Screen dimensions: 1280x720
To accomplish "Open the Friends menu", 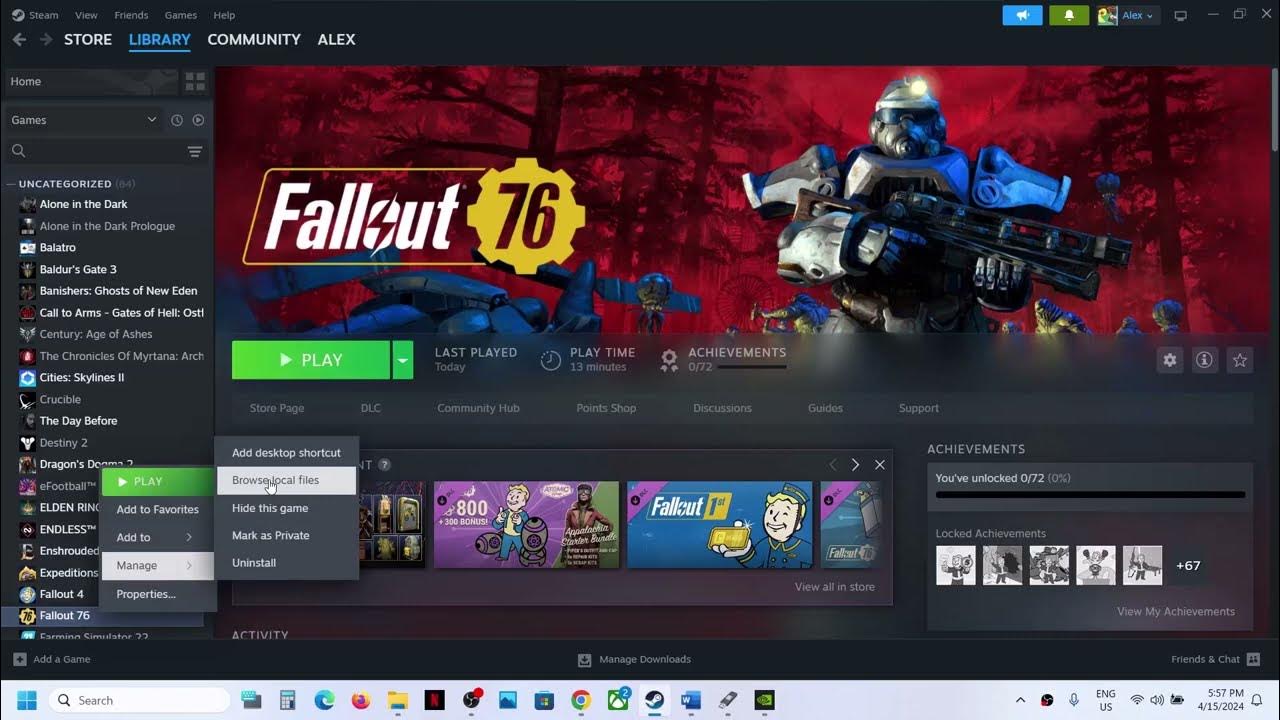I will point(131,15).
